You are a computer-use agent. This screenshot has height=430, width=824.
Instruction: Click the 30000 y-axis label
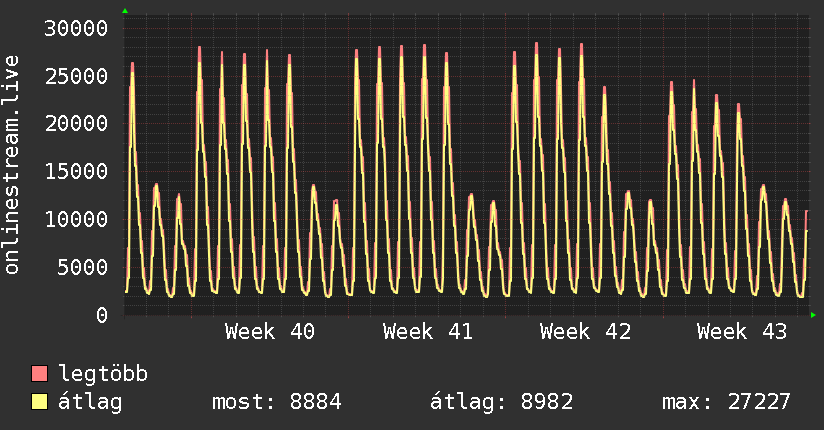76,28
